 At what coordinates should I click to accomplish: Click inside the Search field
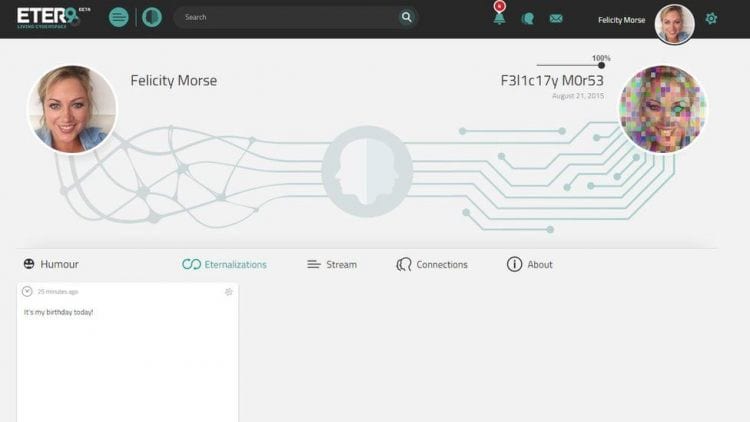coord(287,17)
